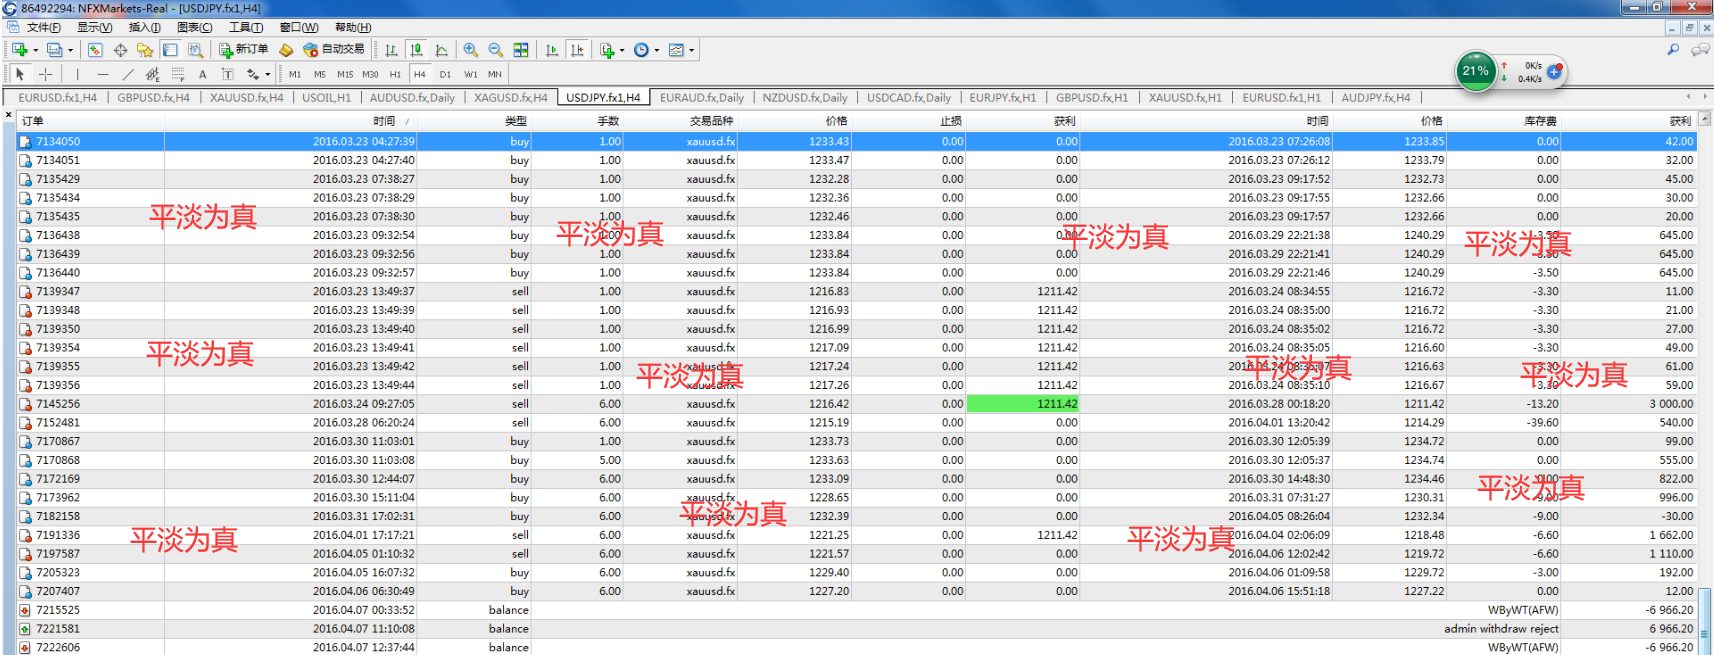Open the Tile Windows grid icon
Viewport: 1714px width, 655px height.
coord(521,49)
